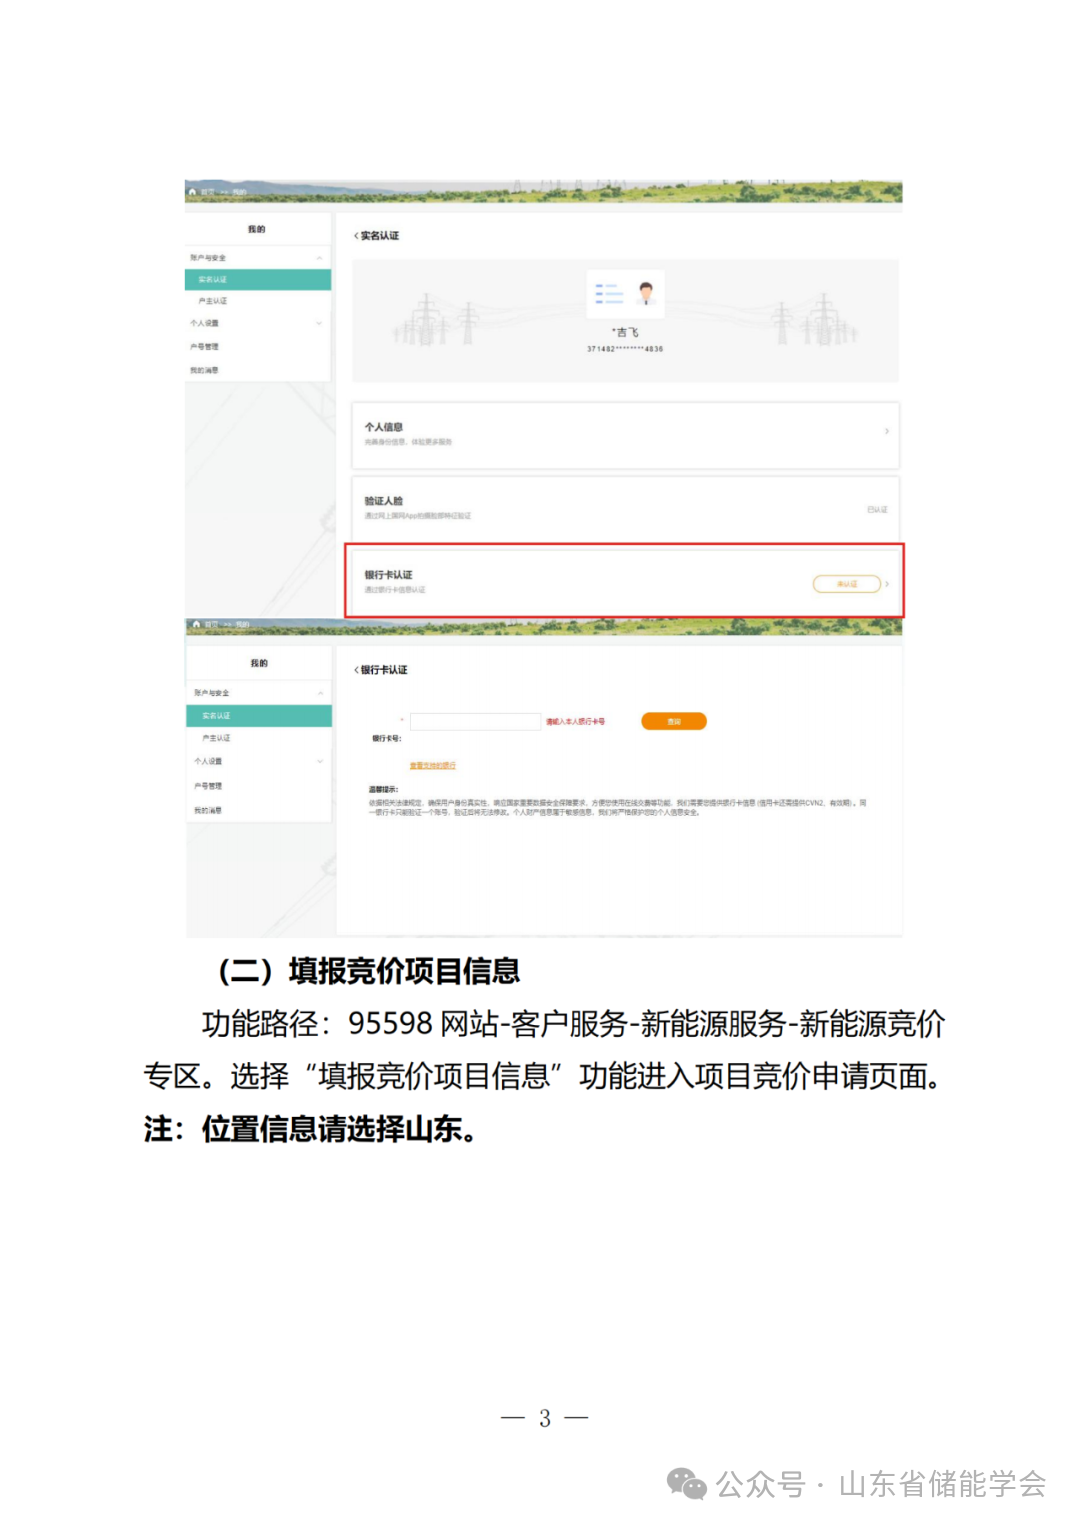Select the highlighted 实名认证 sidebar item
Image resolution: width=1080 pixels, height=1527 pixels.
tap(213, 280)
